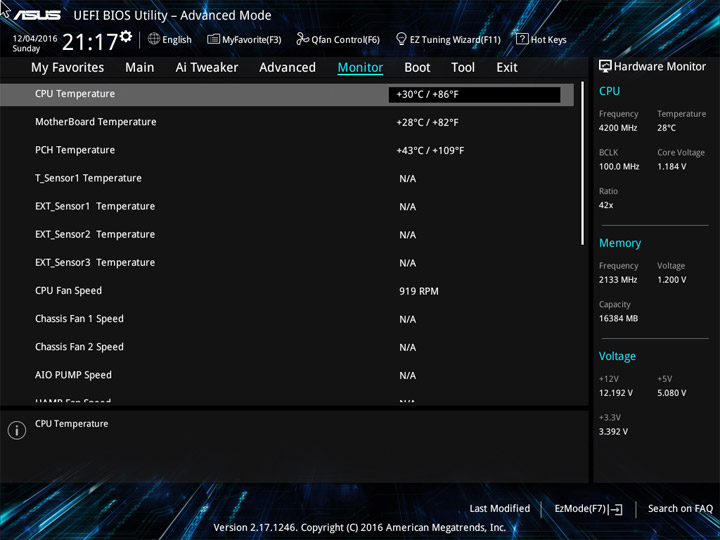
Task: Click the settings list scrollbar
Action: point(583,163)
